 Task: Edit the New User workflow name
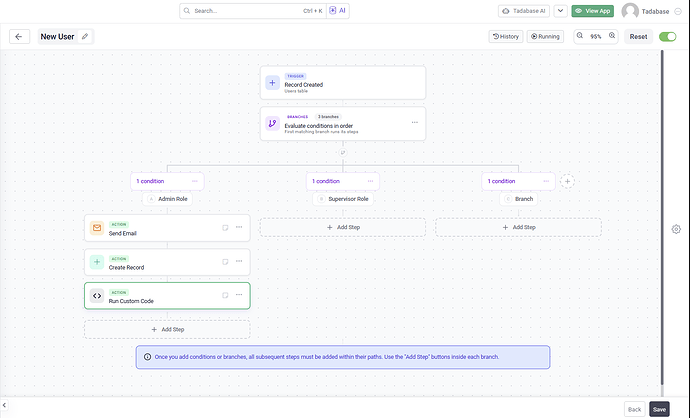pos(85,36)
